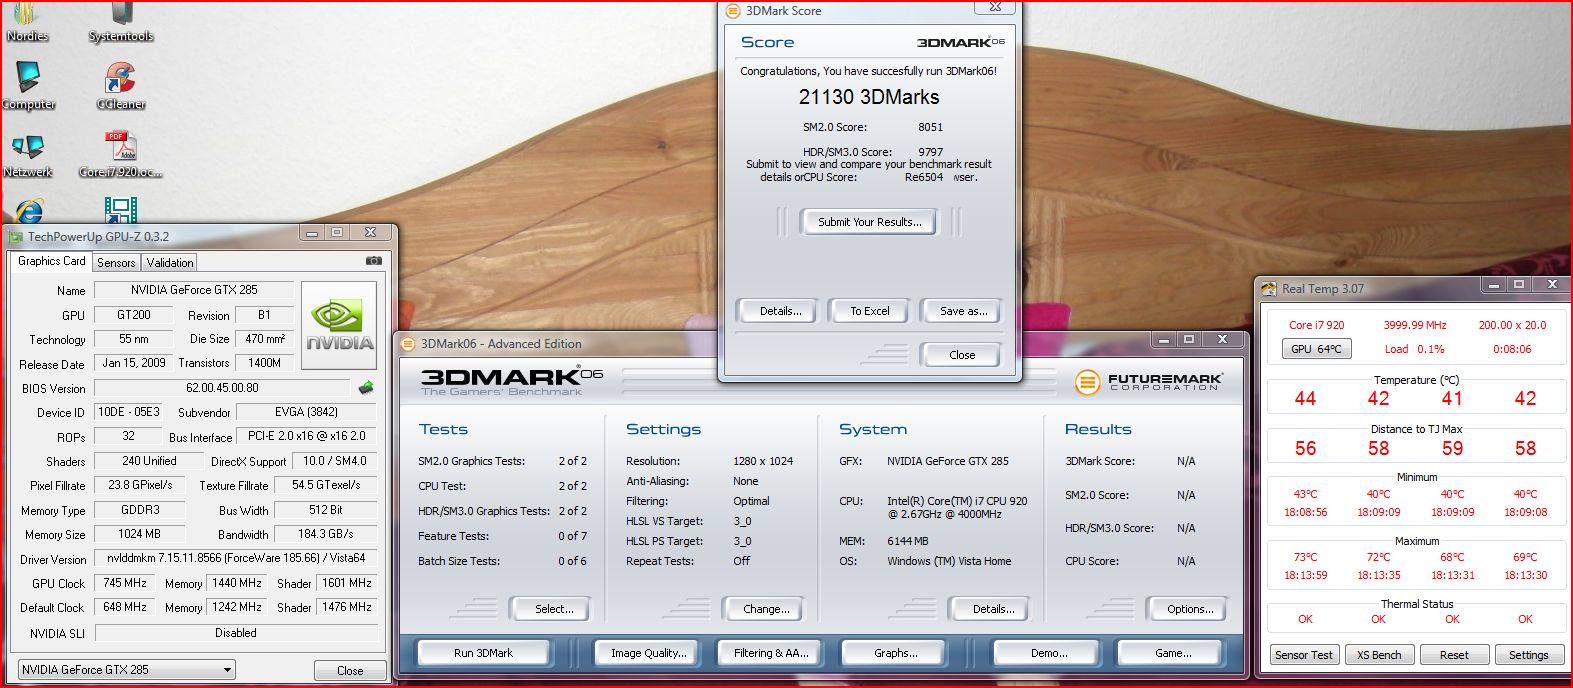Switch to the Validation tab in GPU-Z
The image size is (1573, 688).
pos(170,263)
